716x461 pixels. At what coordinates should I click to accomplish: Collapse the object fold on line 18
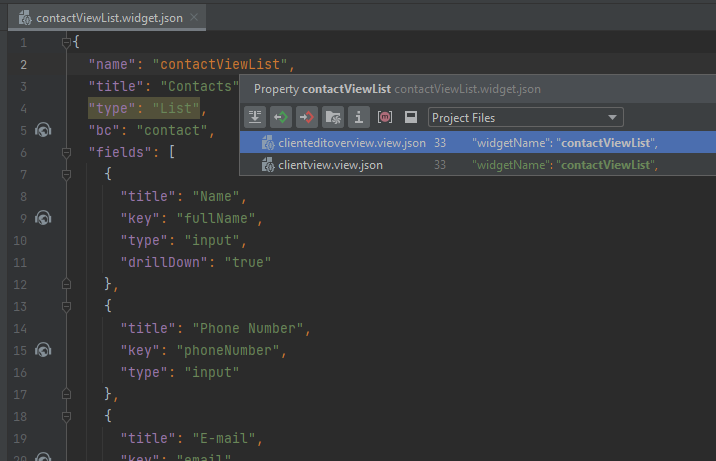(66, 416)
